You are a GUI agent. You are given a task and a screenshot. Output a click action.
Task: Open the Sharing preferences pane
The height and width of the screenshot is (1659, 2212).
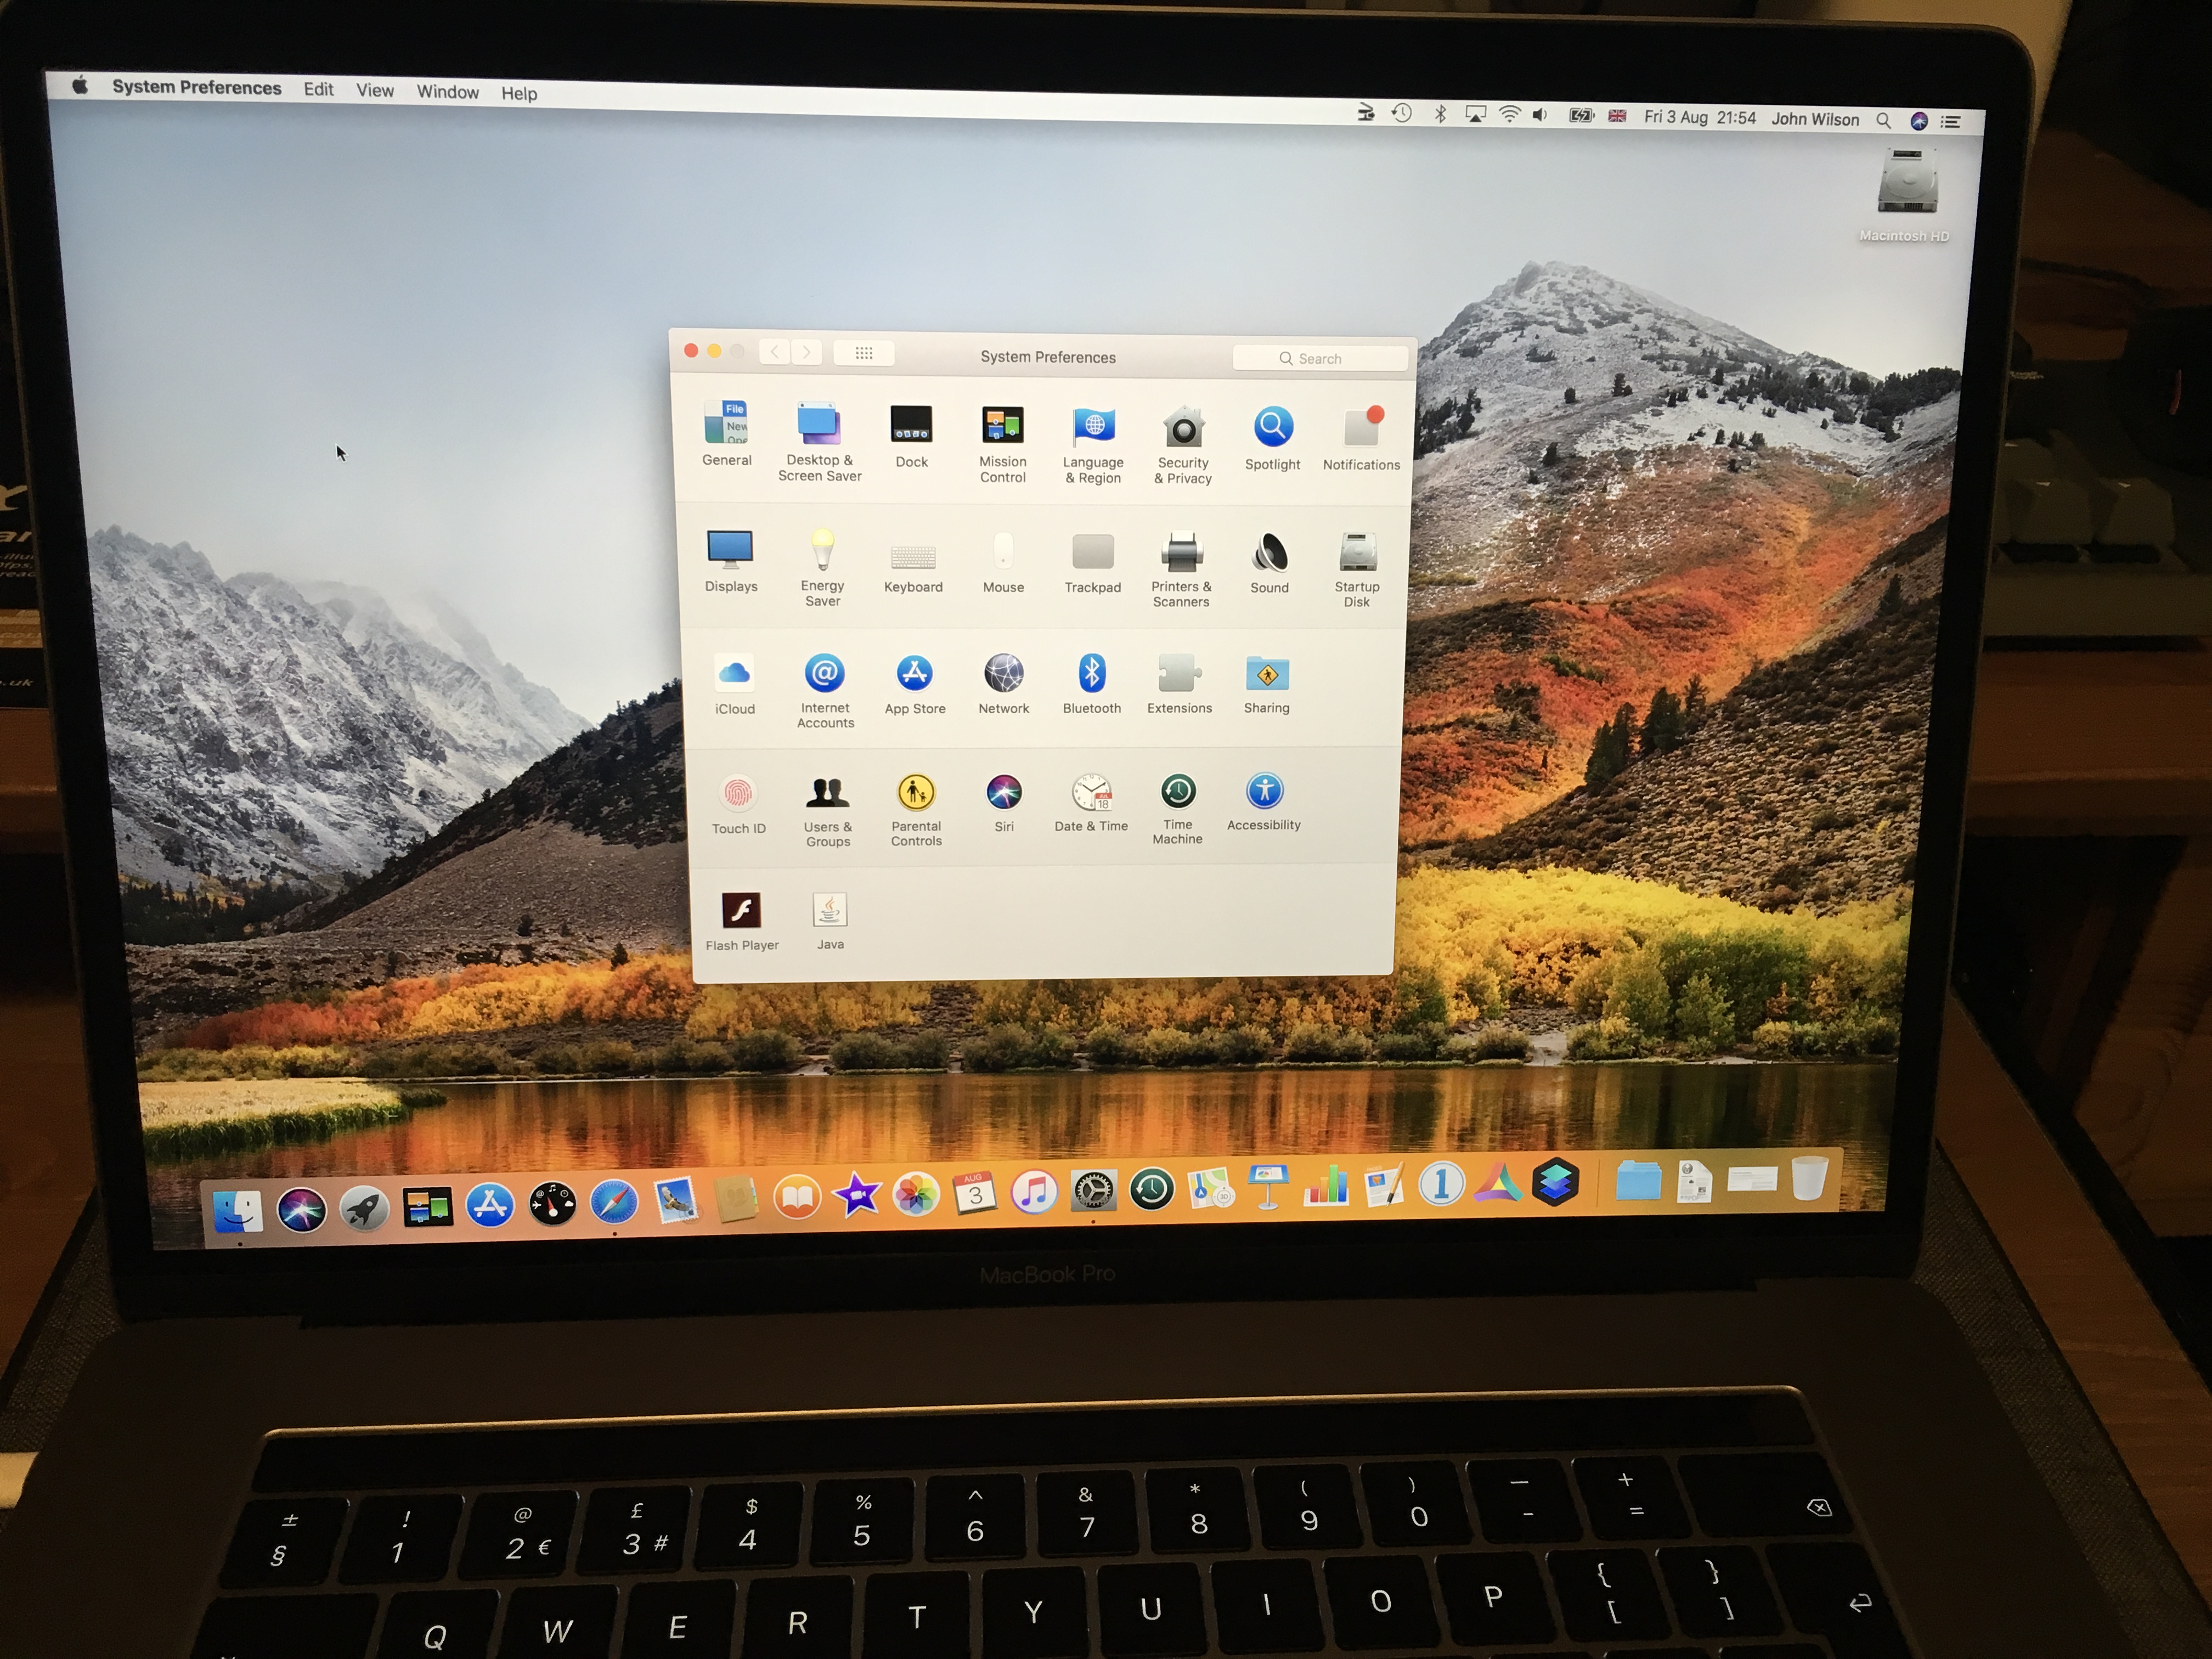click(x=1267, y=684)
